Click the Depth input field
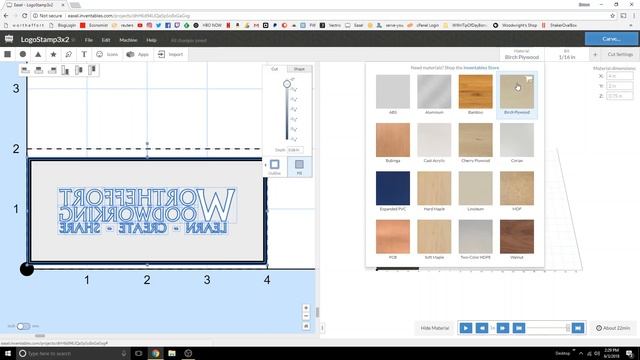640x360 pixels. point(295,150)
